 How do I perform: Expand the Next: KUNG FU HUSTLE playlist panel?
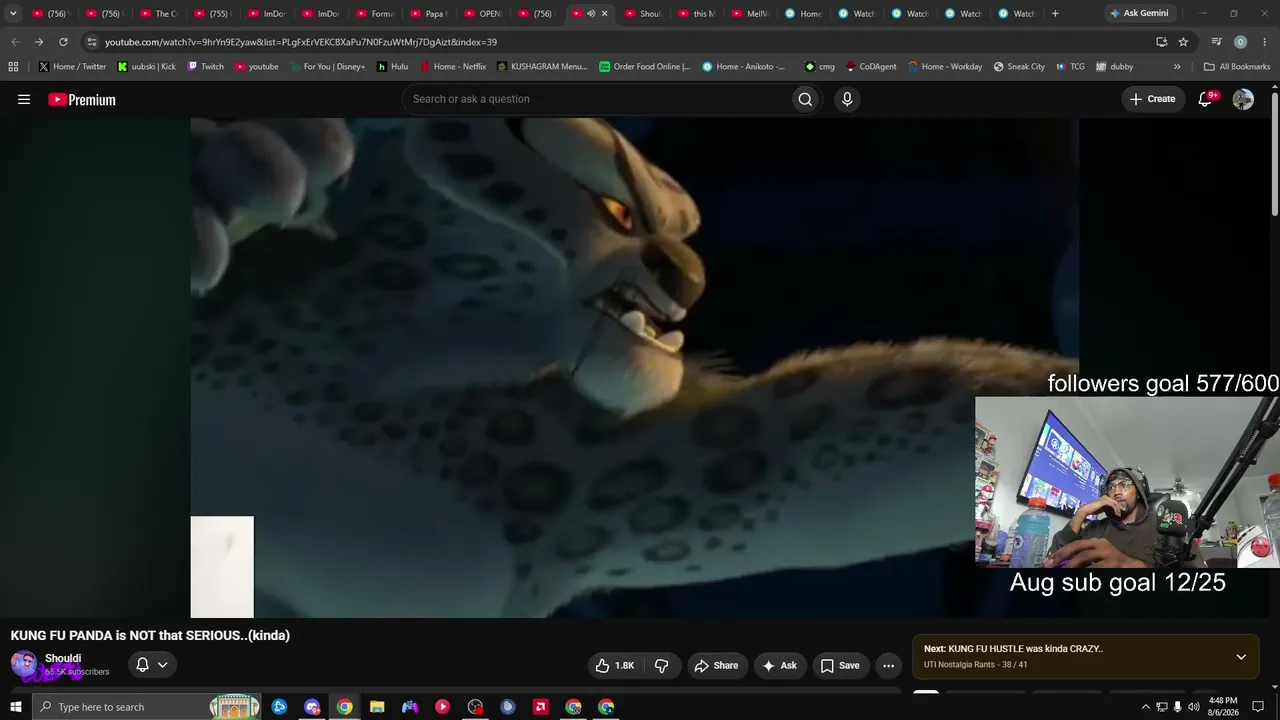[1241, 657]
